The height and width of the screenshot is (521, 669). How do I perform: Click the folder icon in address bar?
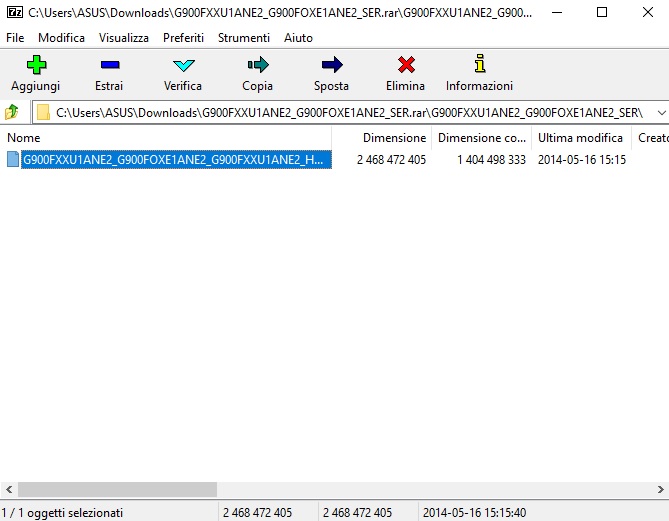coord(43,113)
